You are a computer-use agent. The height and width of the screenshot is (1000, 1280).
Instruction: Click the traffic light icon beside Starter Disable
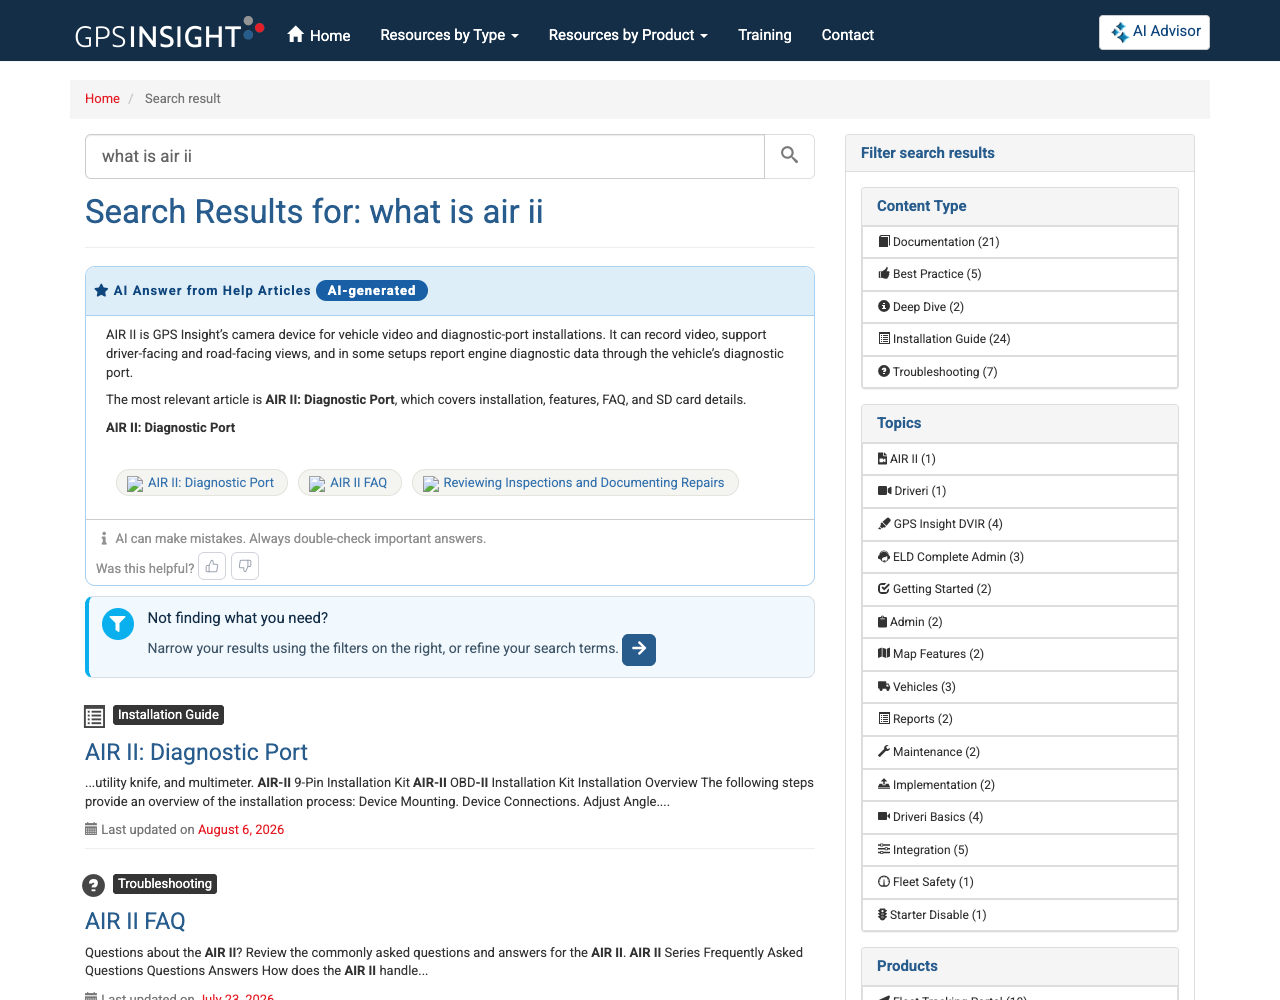882,915
